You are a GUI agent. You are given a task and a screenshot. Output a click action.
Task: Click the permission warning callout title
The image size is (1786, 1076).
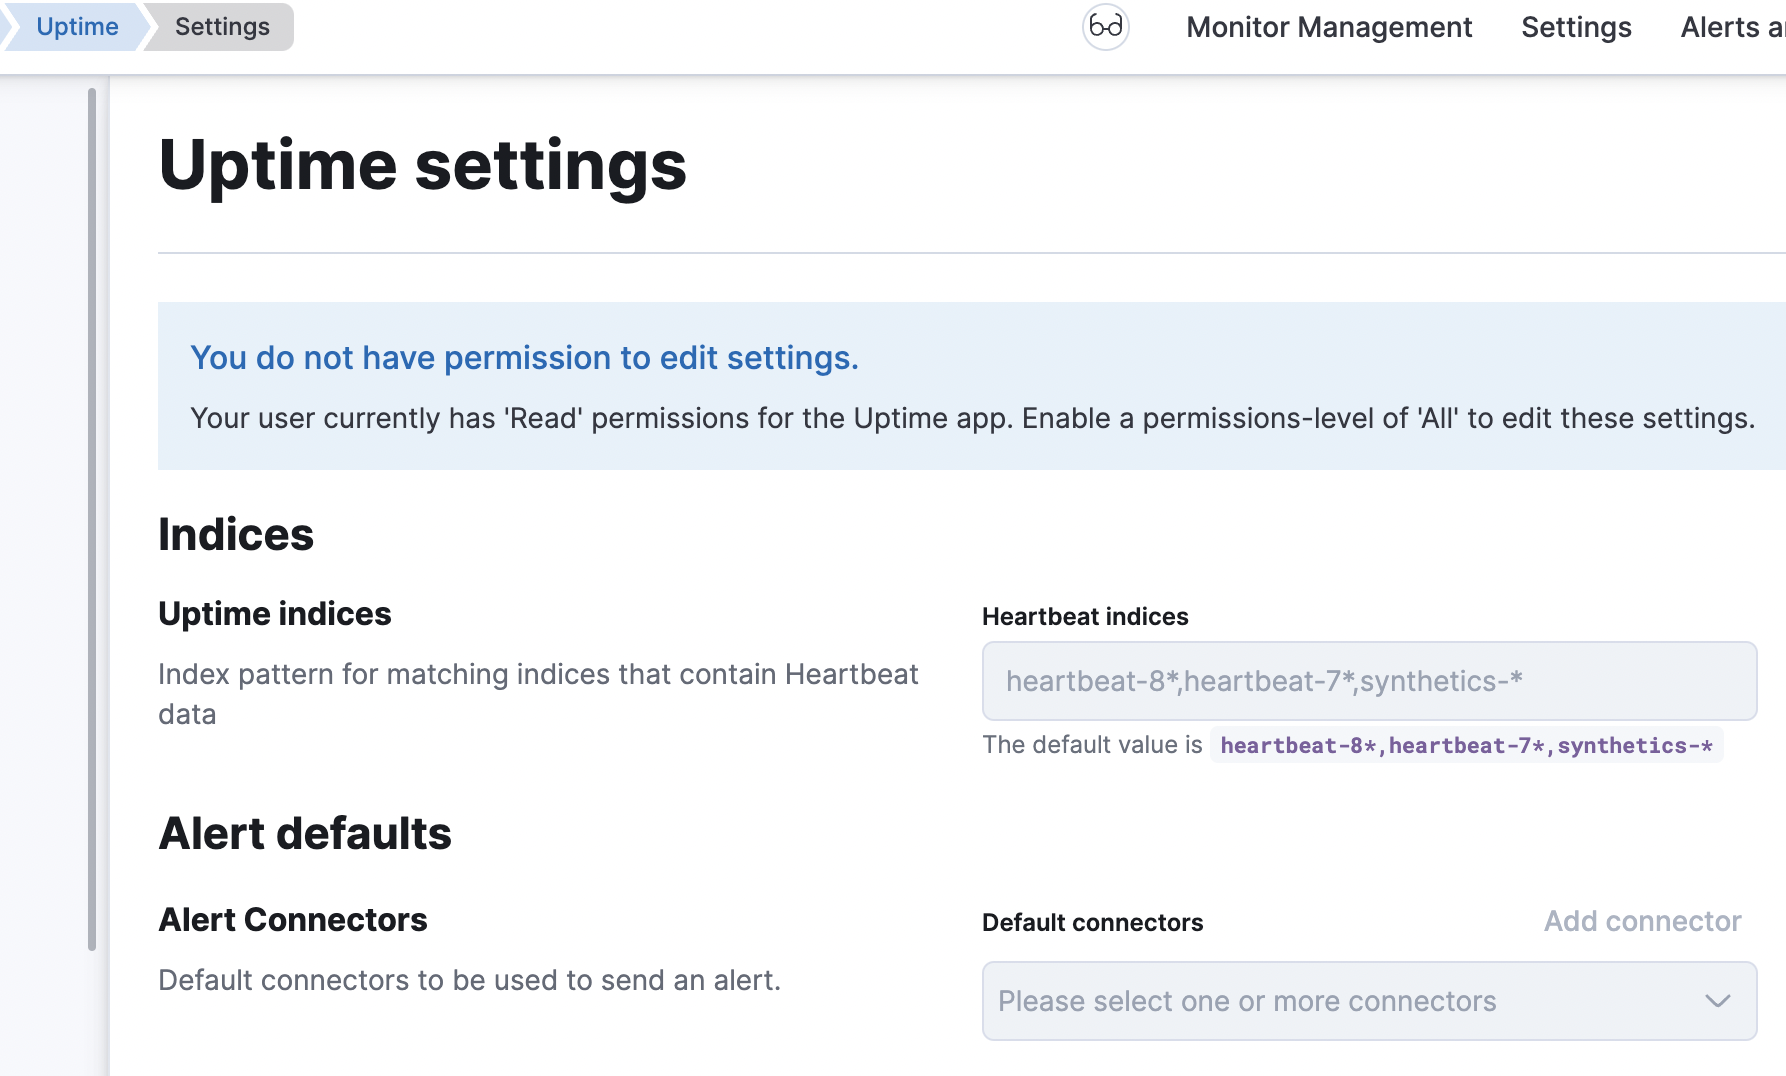(x=524, y=358)
